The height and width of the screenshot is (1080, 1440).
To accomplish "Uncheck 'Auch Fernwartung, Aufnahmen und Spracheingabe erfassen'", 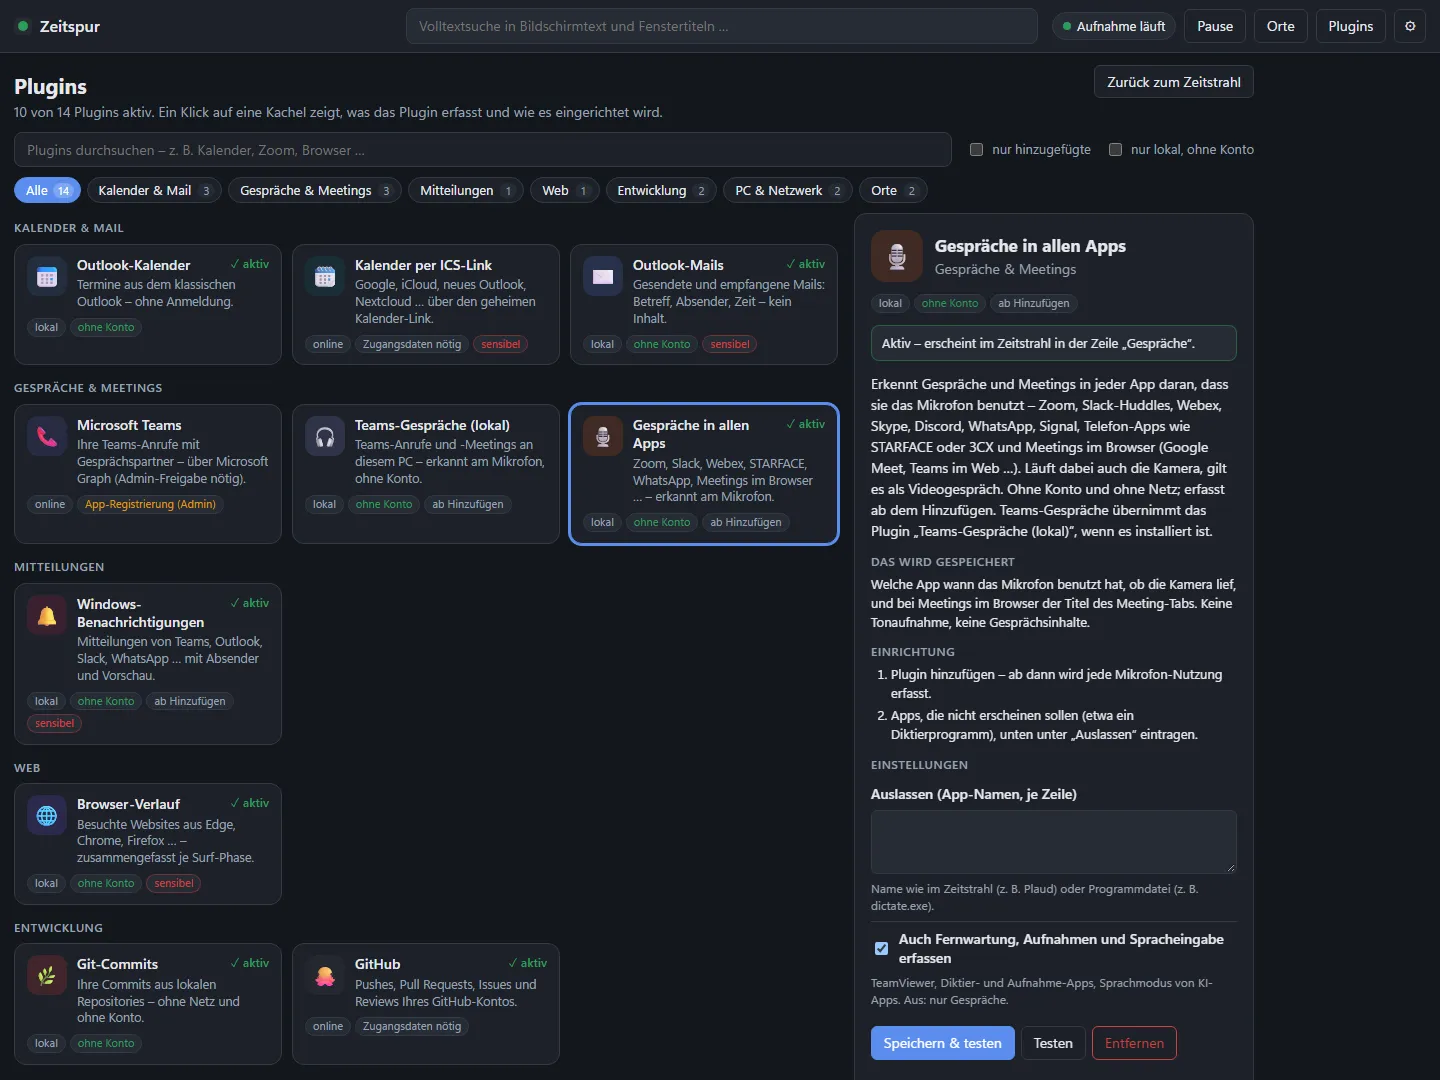I will click(x=881, y=948).
